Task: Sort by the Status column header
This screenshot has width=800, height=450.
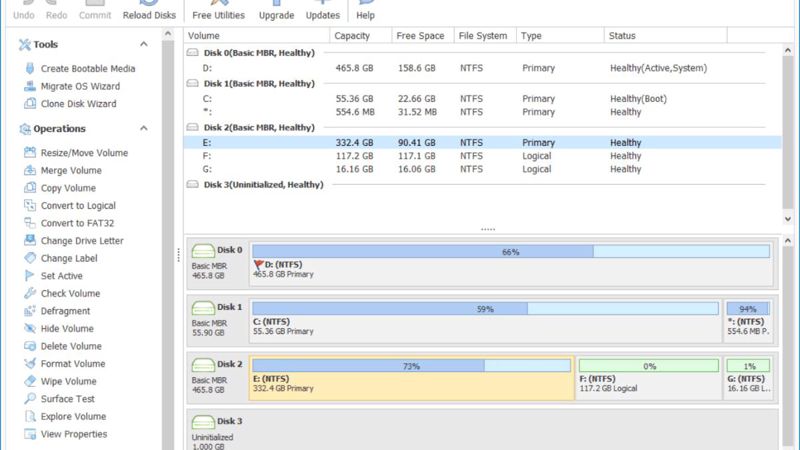Action: [666, 36]
